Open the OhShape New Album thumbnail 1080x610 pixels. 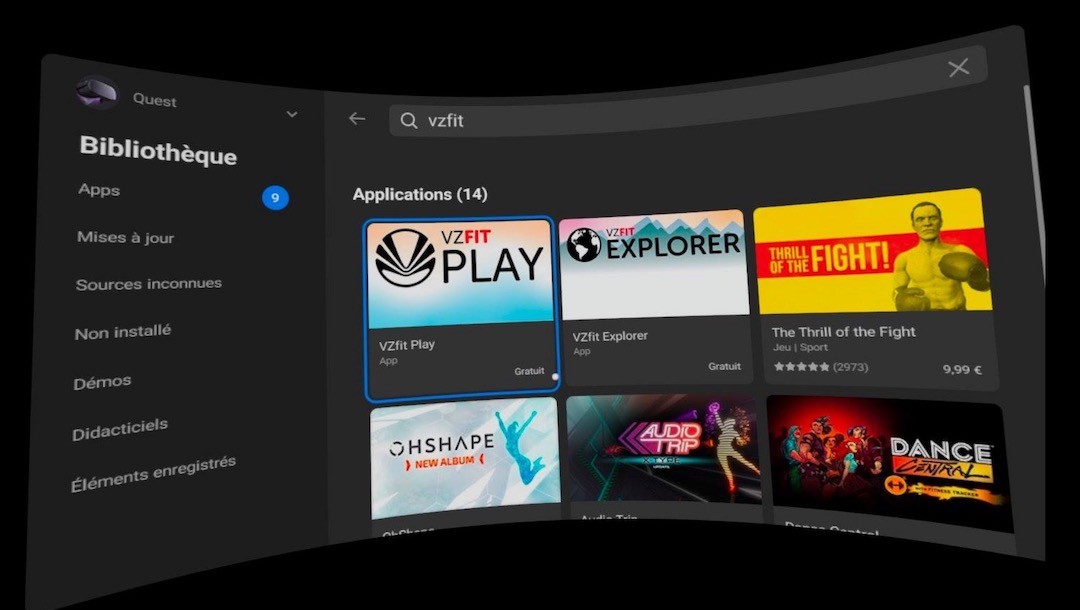[x=466, y=458]
